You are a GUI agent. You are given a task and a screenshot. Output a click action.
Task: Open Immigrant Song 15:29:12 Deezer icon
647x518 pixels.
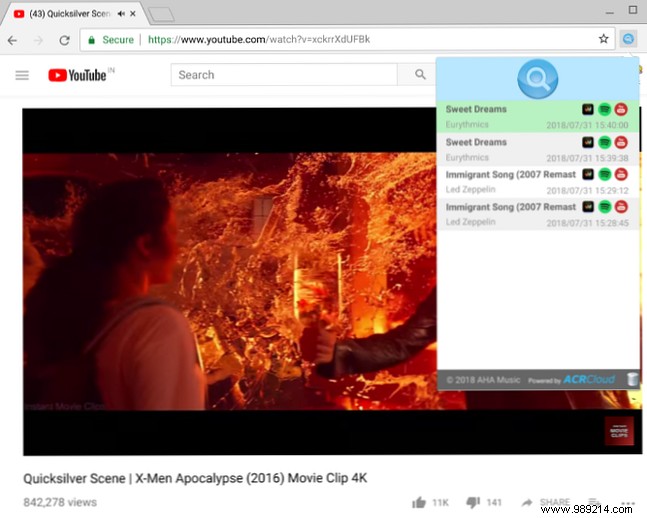coord(588,174)
